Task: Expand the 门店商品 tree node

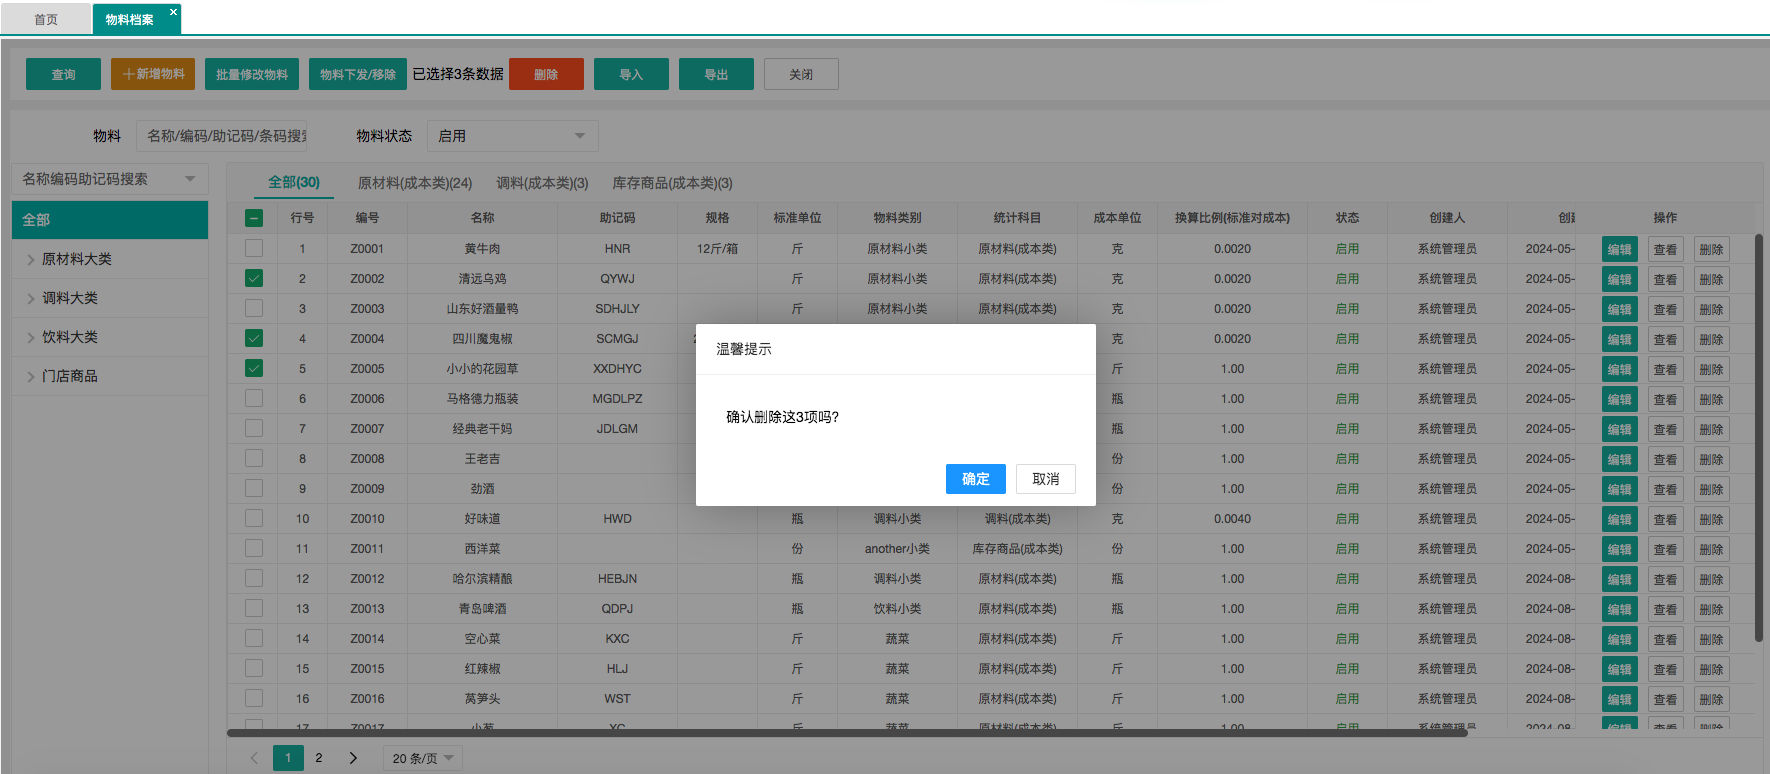Action: pos(31,376)
